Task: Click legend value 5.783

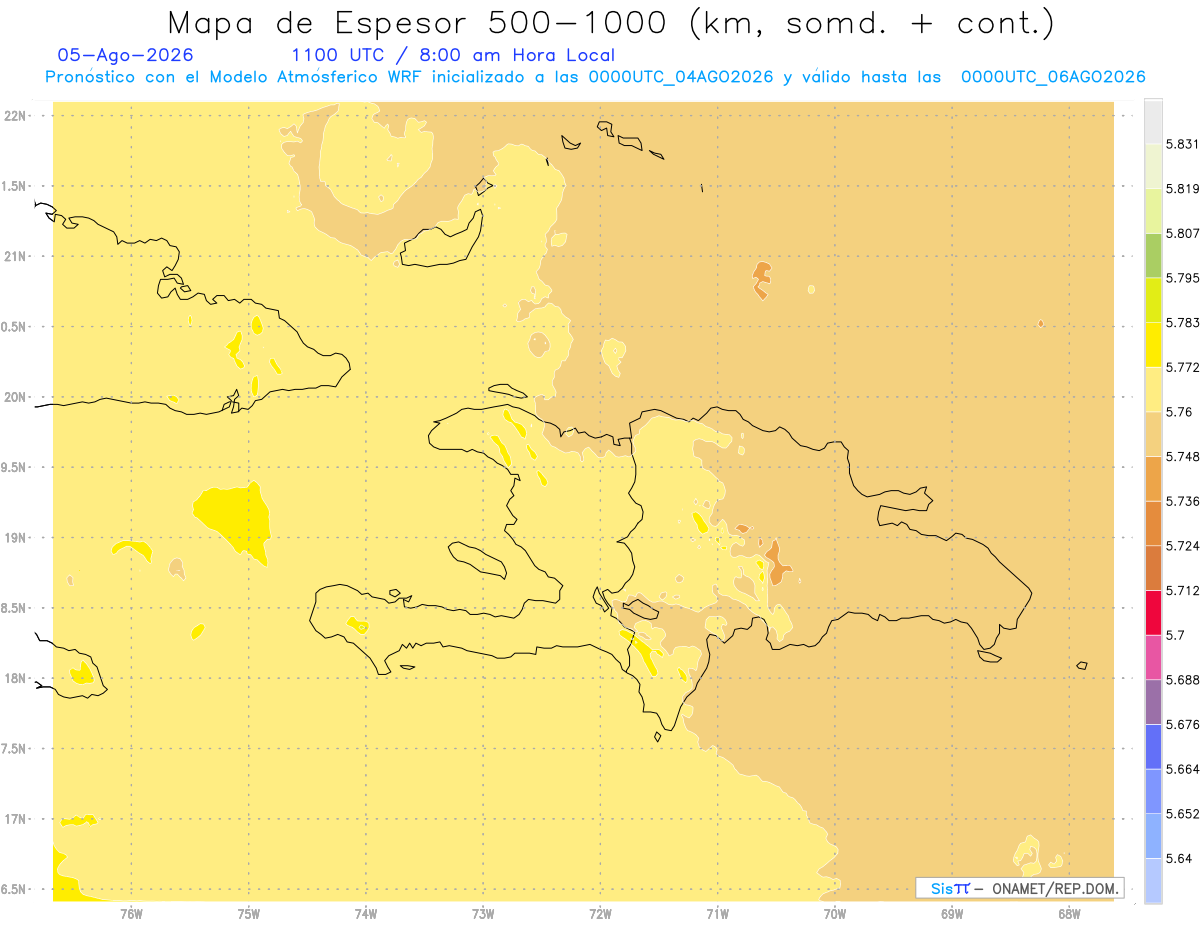Action: [x=1182, y=322]
